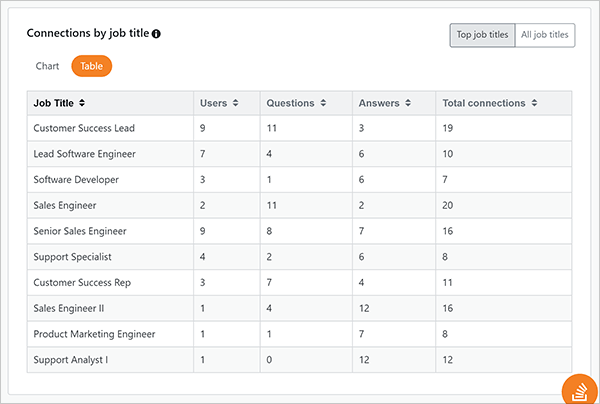This screenshot has height=404, width=600.
Task: Switch to All job titles
Action: tap(545, 35)
